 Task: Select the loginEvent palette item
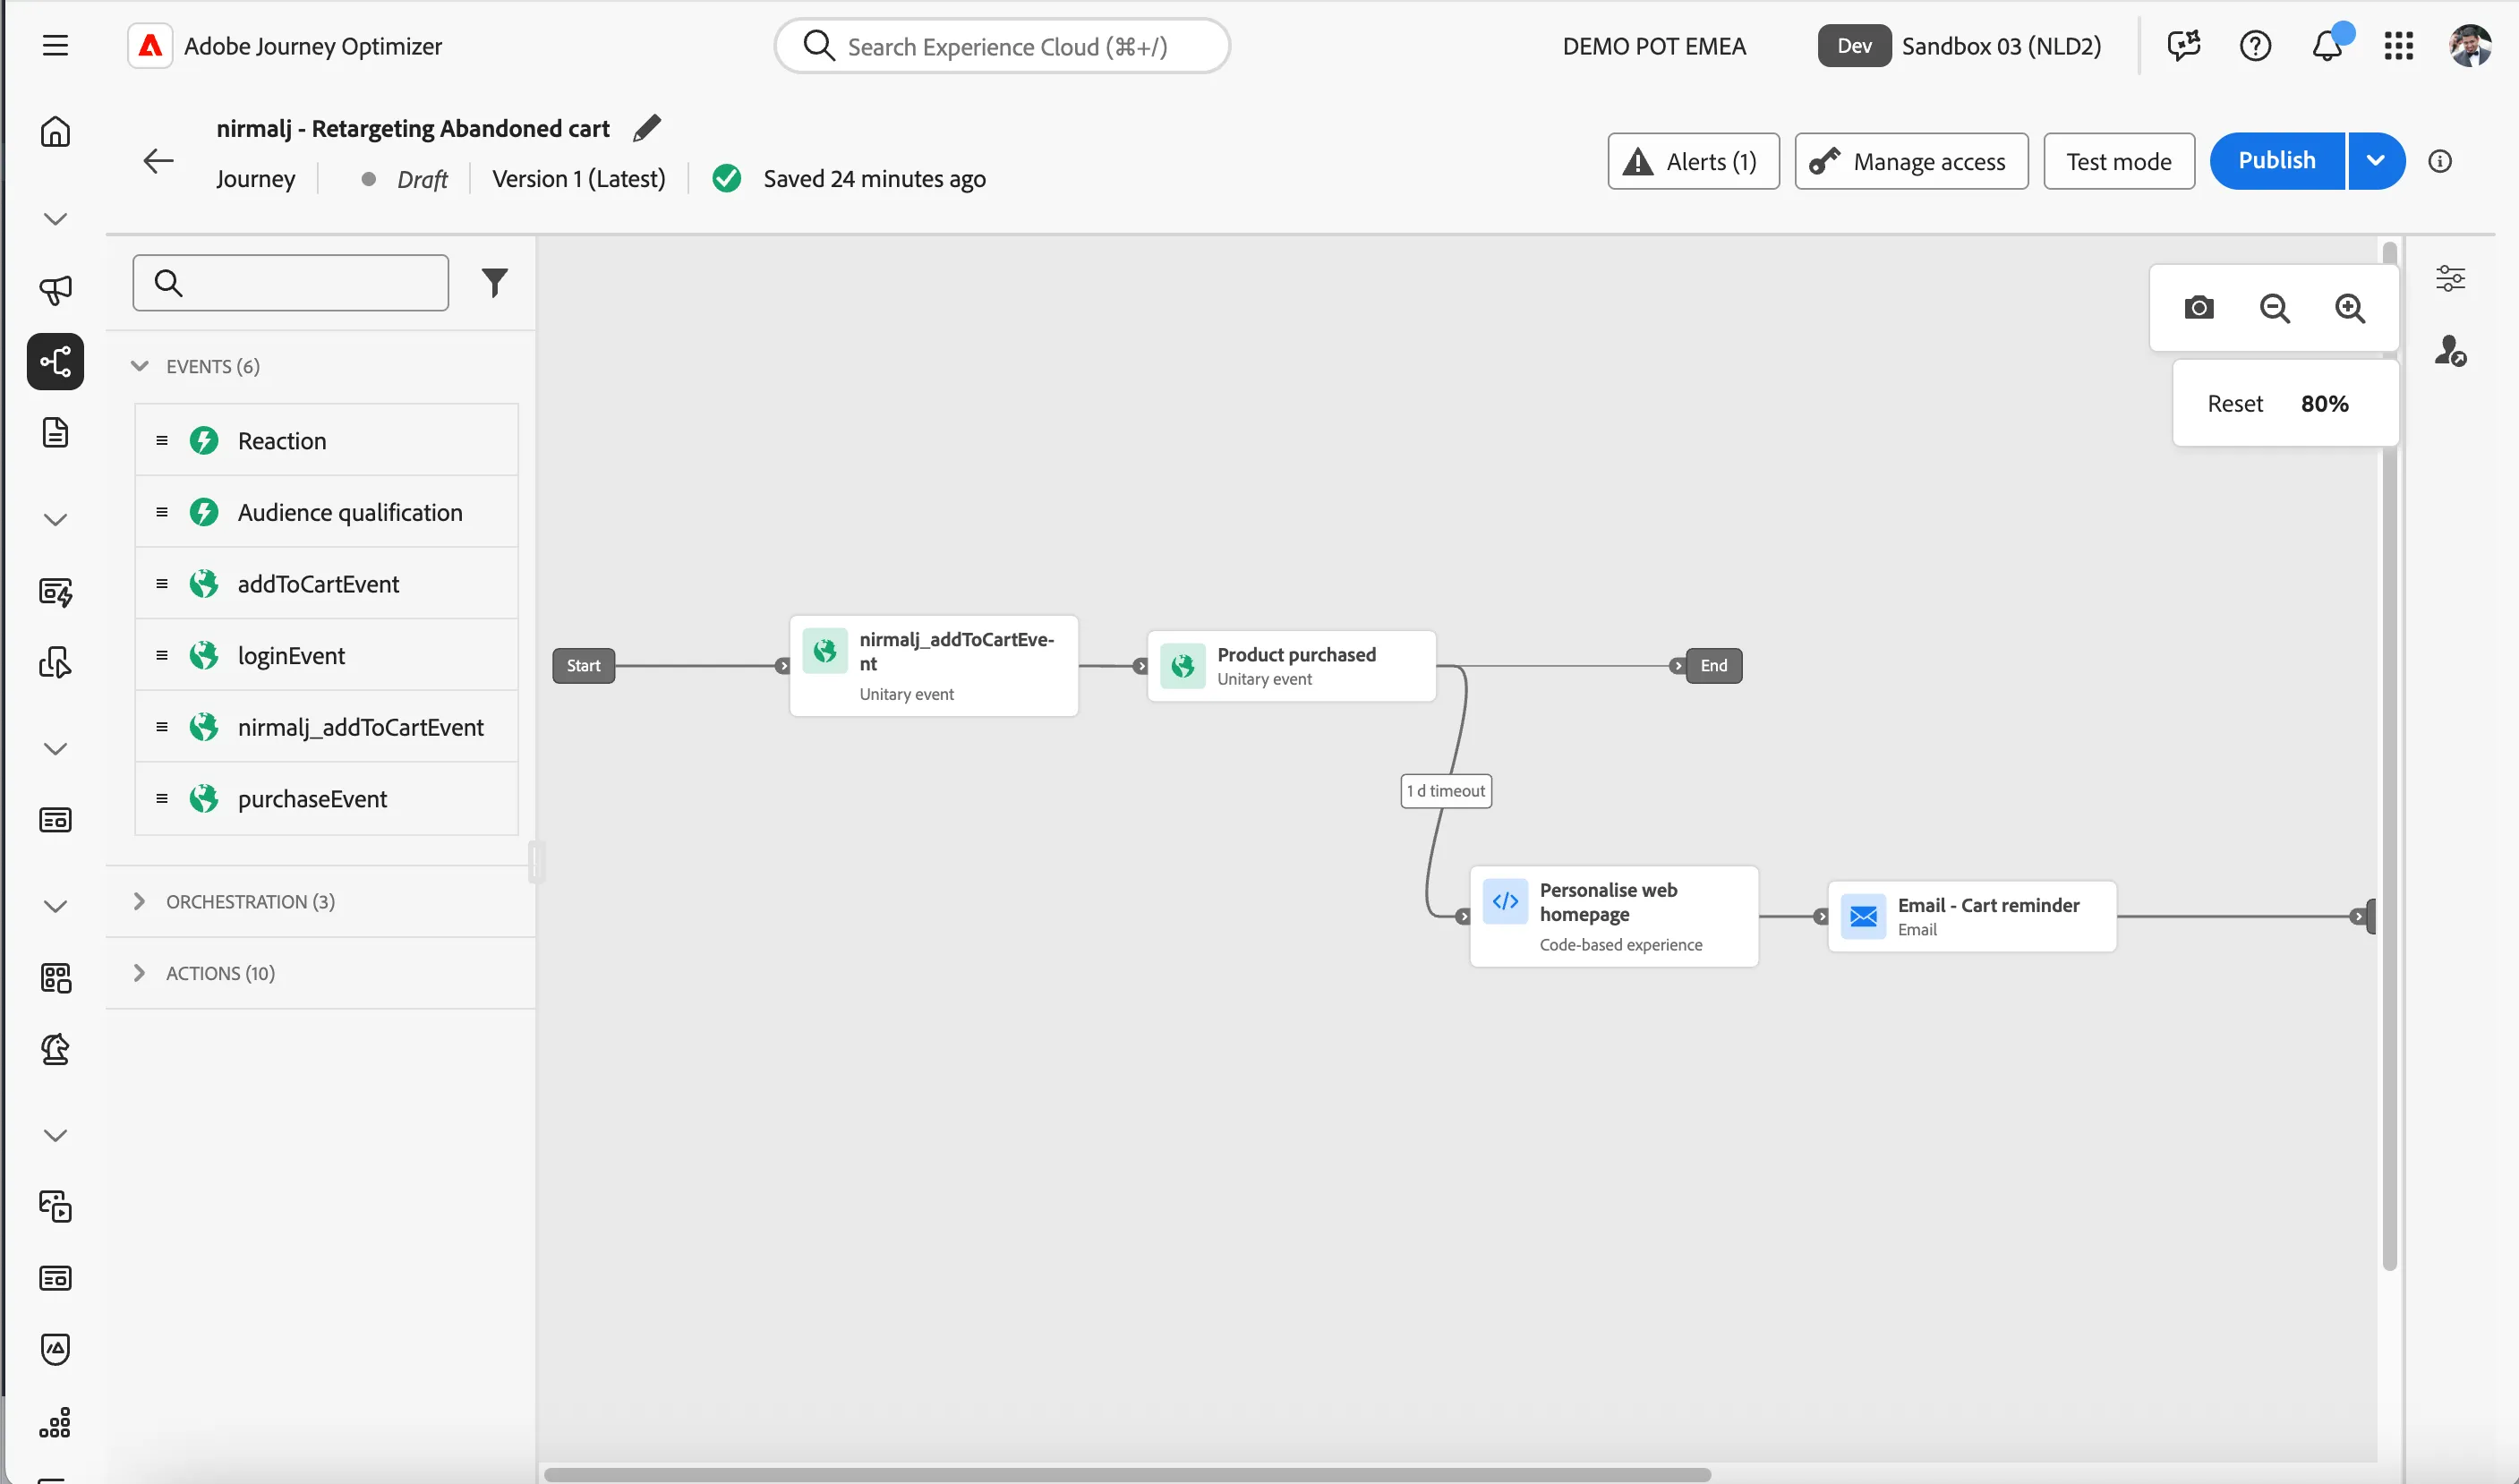(326, 655)
